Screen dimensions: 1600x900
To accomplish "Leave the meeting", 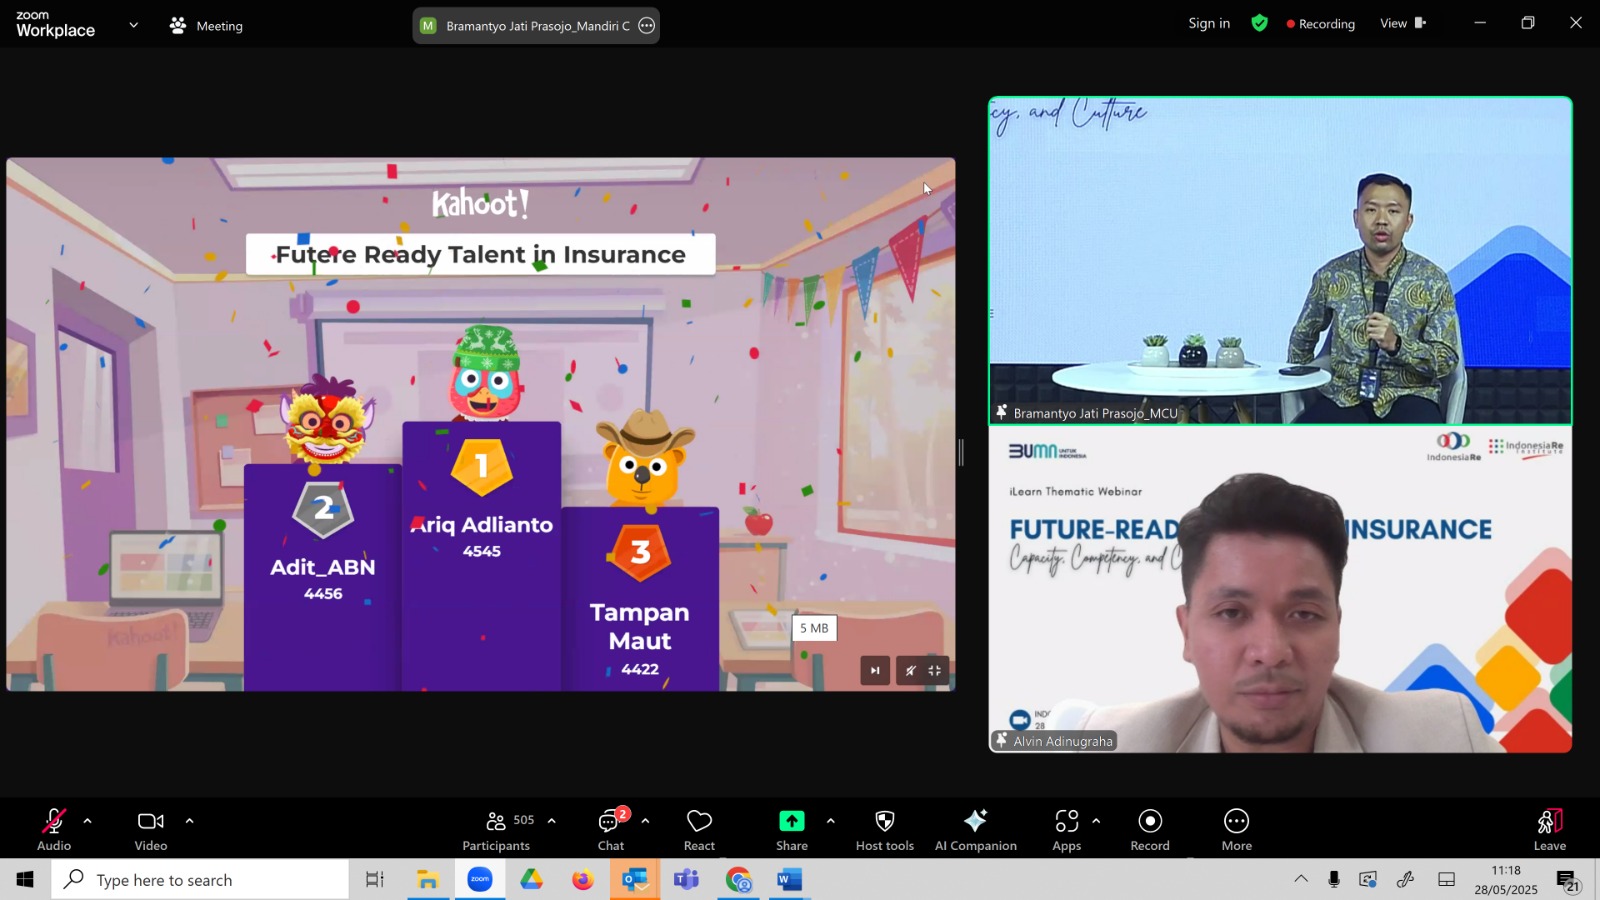I will click(1549, 829).
